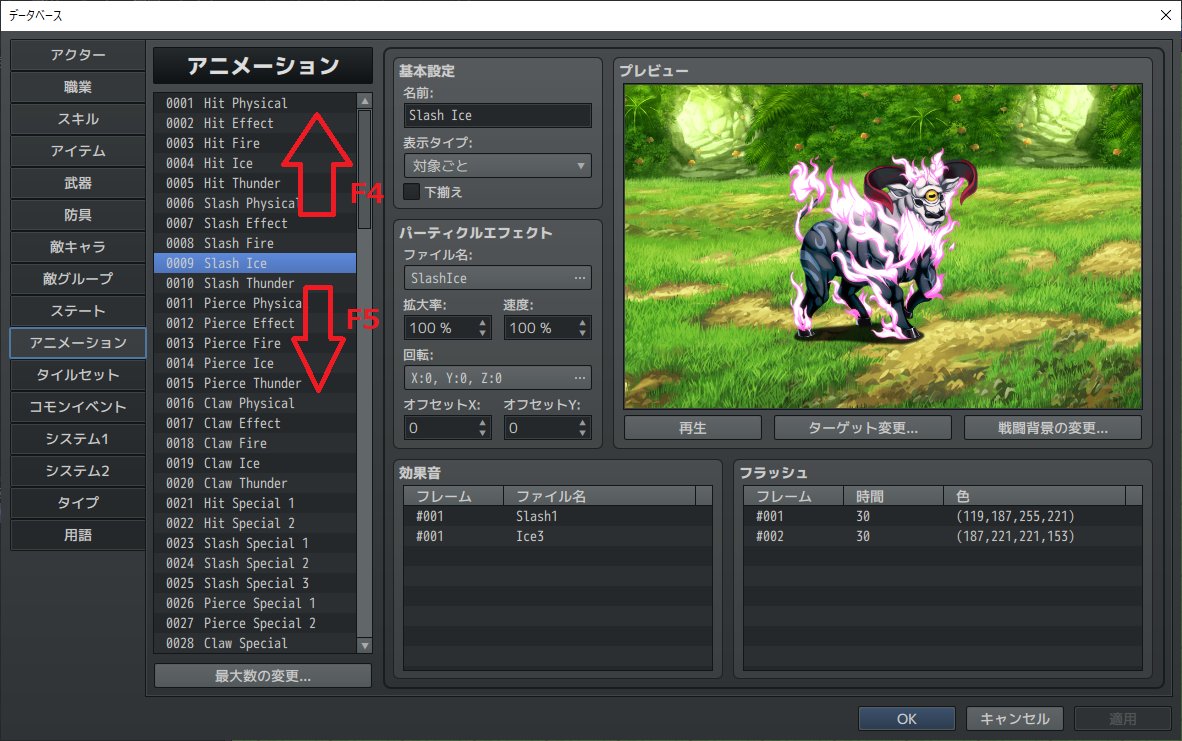This screenshot has width=1182, height=741.
Task: Open the 敵グループ section
Action: 77,279
